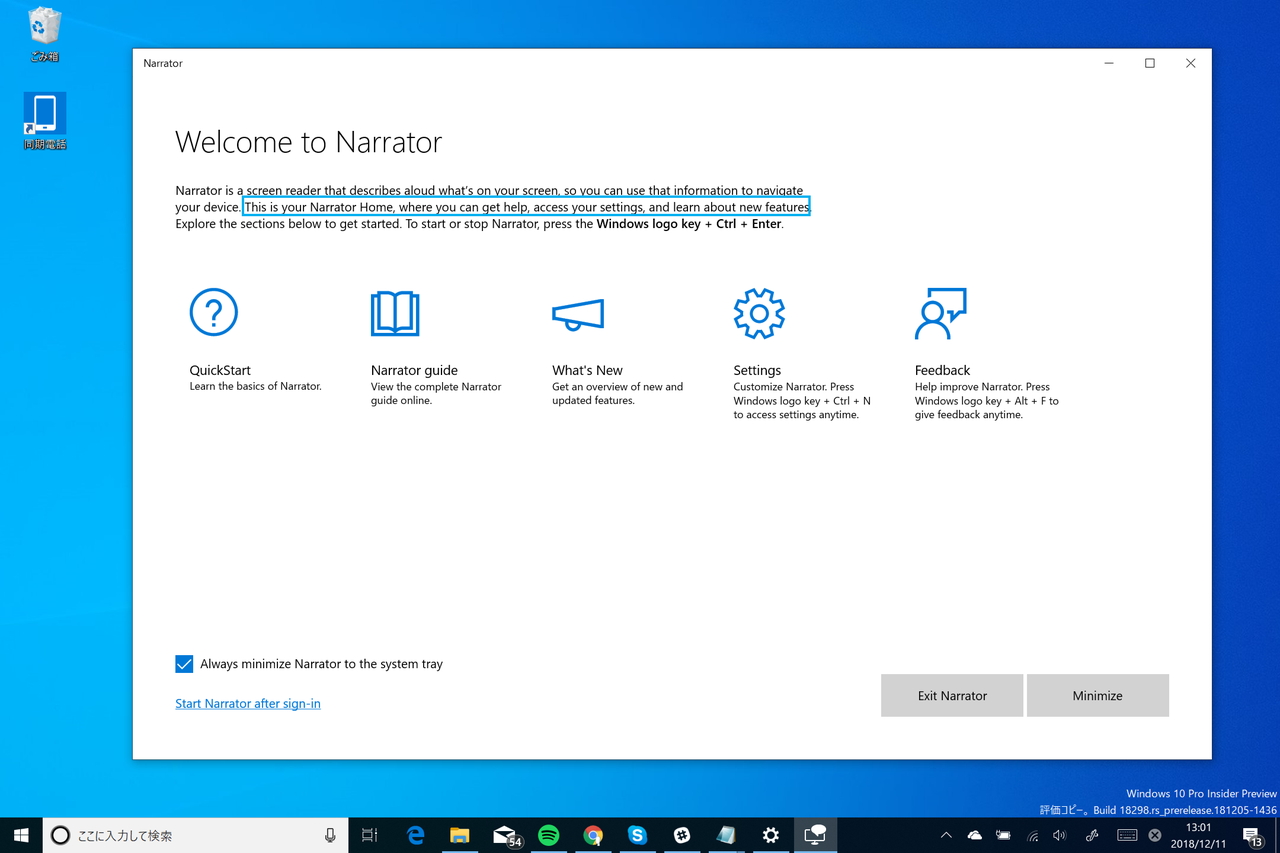Click the highlighted "This is your Narrator Home" sentence
This screenshot has height=853, width=1280.
(526, 207)
